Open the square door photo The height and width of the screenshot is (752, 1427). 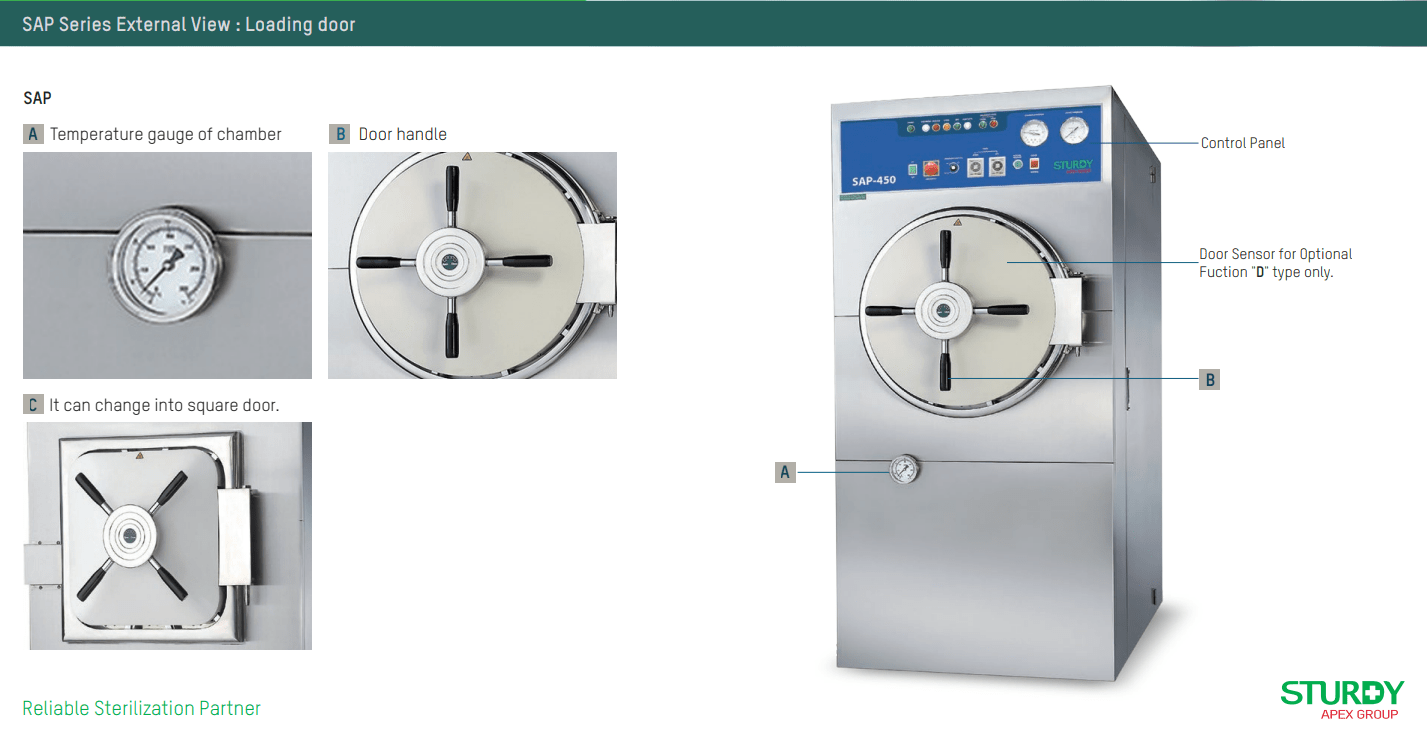pyautogui.click(x=167, y=536)
